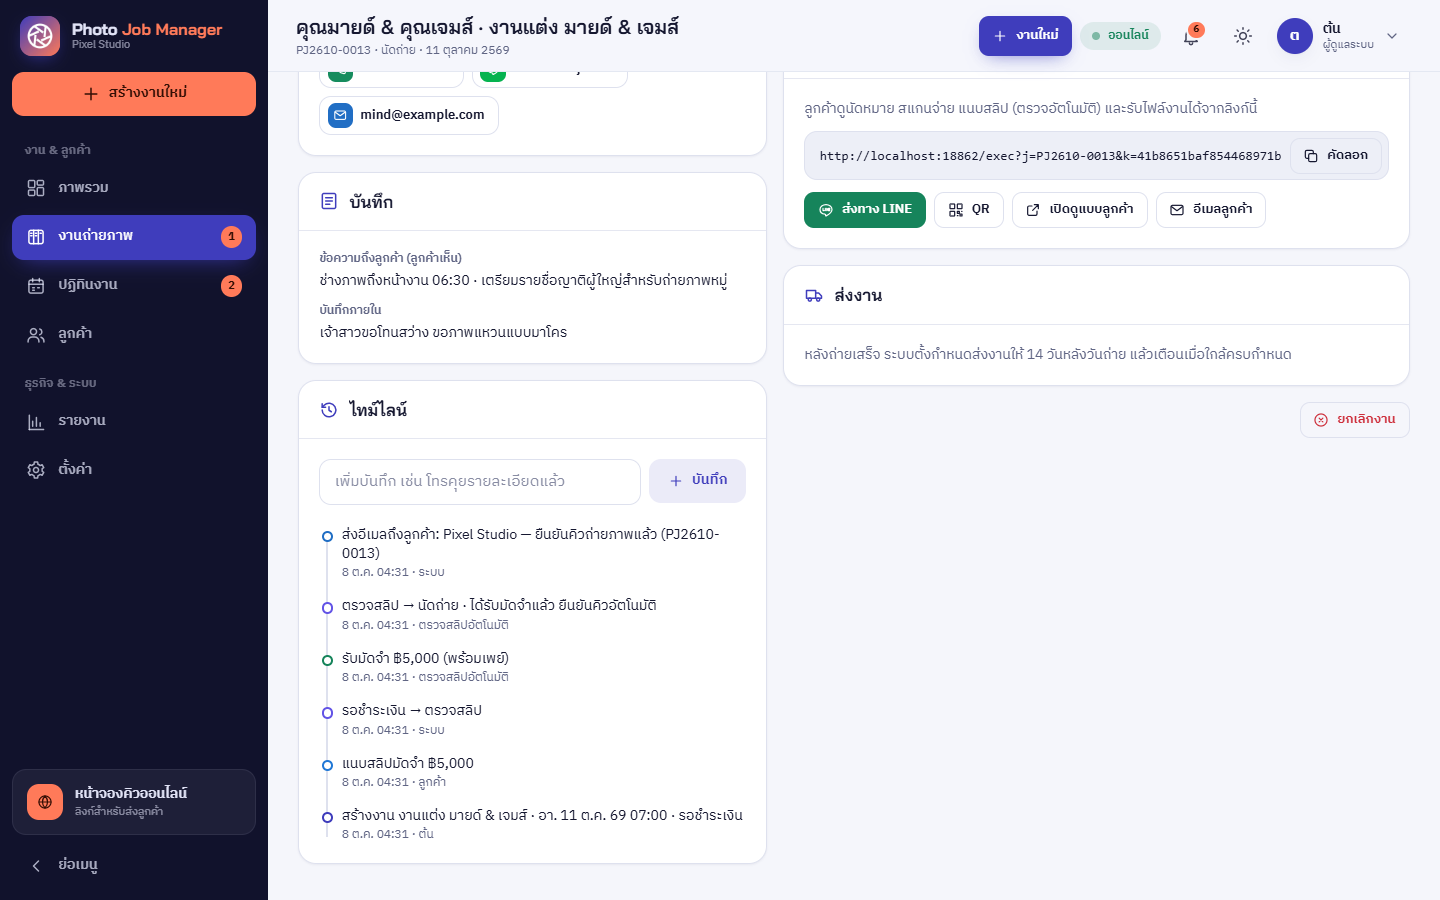Screen dimensions: 1440x900
Task: Open รายงาน reports chart icon
Action: (x=36, y=422)
